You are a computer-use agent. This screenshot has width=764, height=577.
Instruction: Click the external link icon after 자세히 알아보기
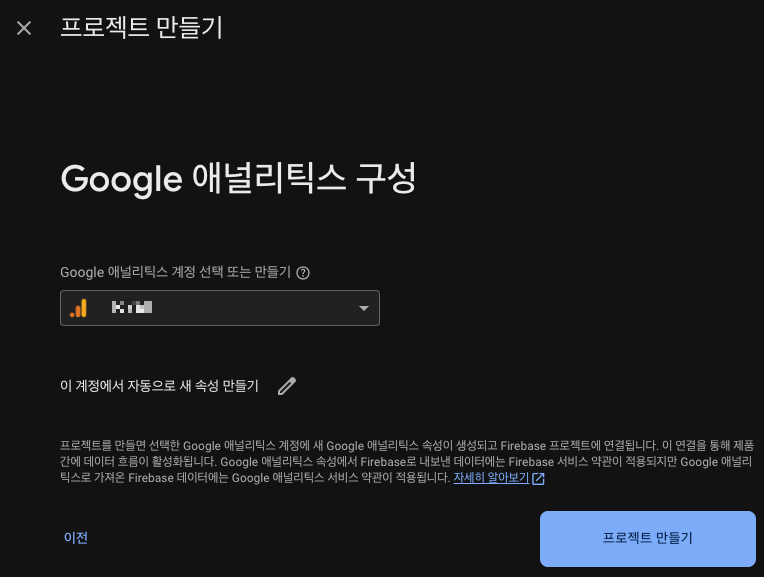538,479
